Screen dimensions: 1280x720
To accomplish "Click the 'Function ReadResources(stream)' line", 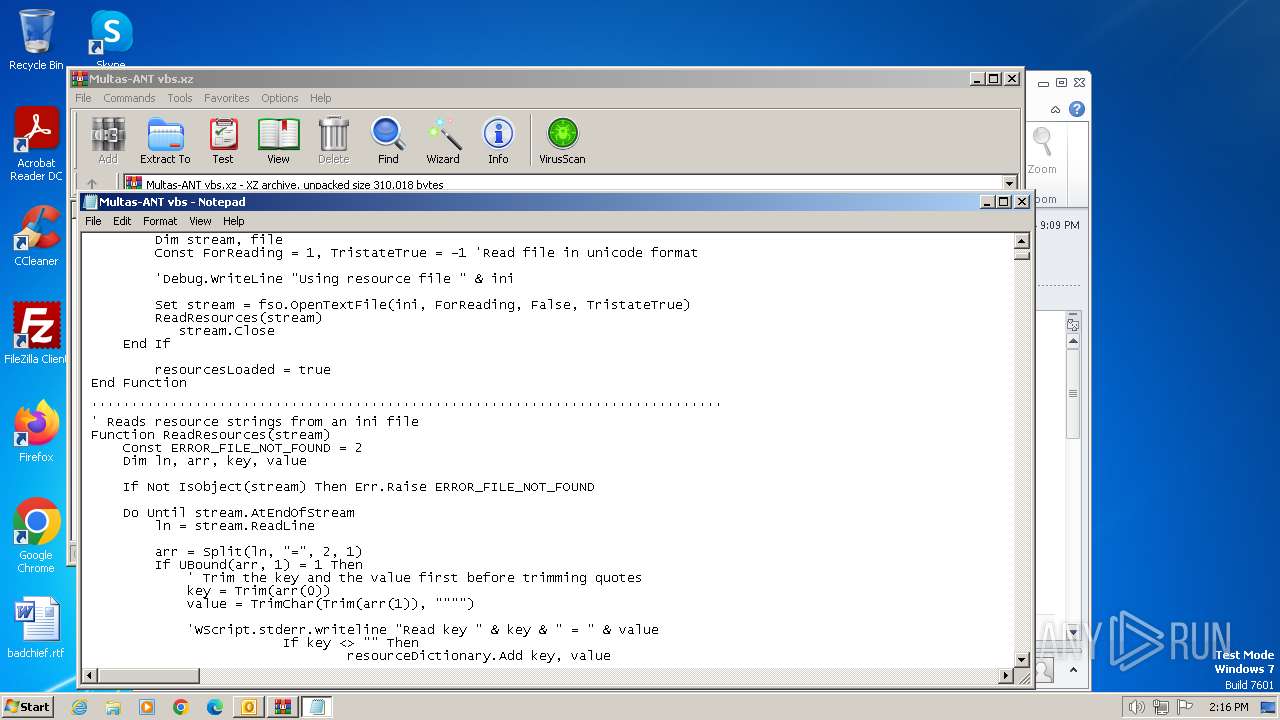I will click(x=210, y=435).
